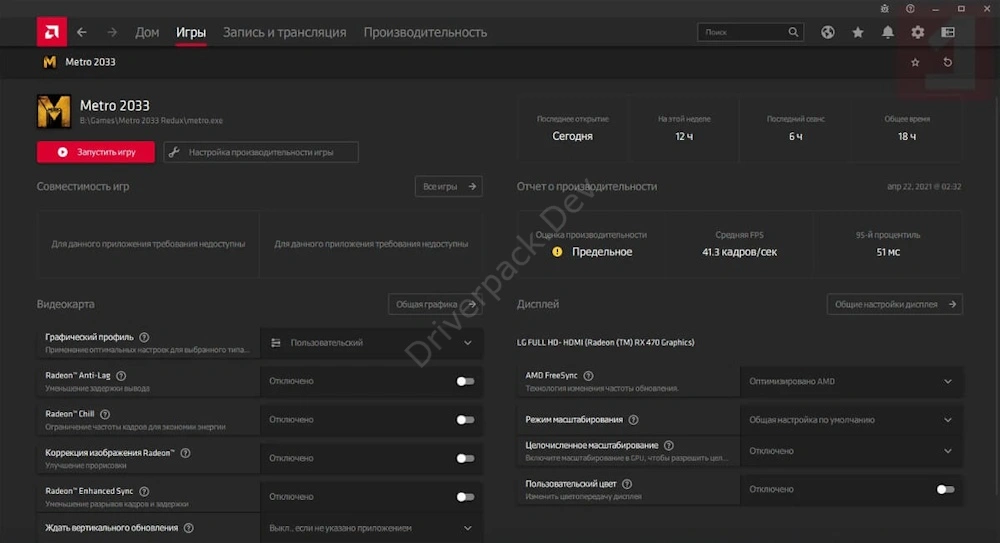Click the Metro 2033 game thumbnail
Viewport: 1000px width, 543px height.
(54, 111)
